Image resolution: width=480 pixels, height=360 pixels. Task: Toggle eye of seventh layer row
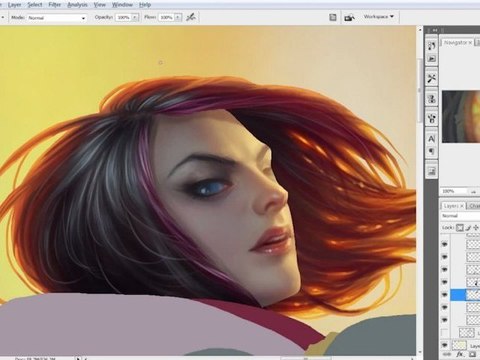tap(445, 320)
